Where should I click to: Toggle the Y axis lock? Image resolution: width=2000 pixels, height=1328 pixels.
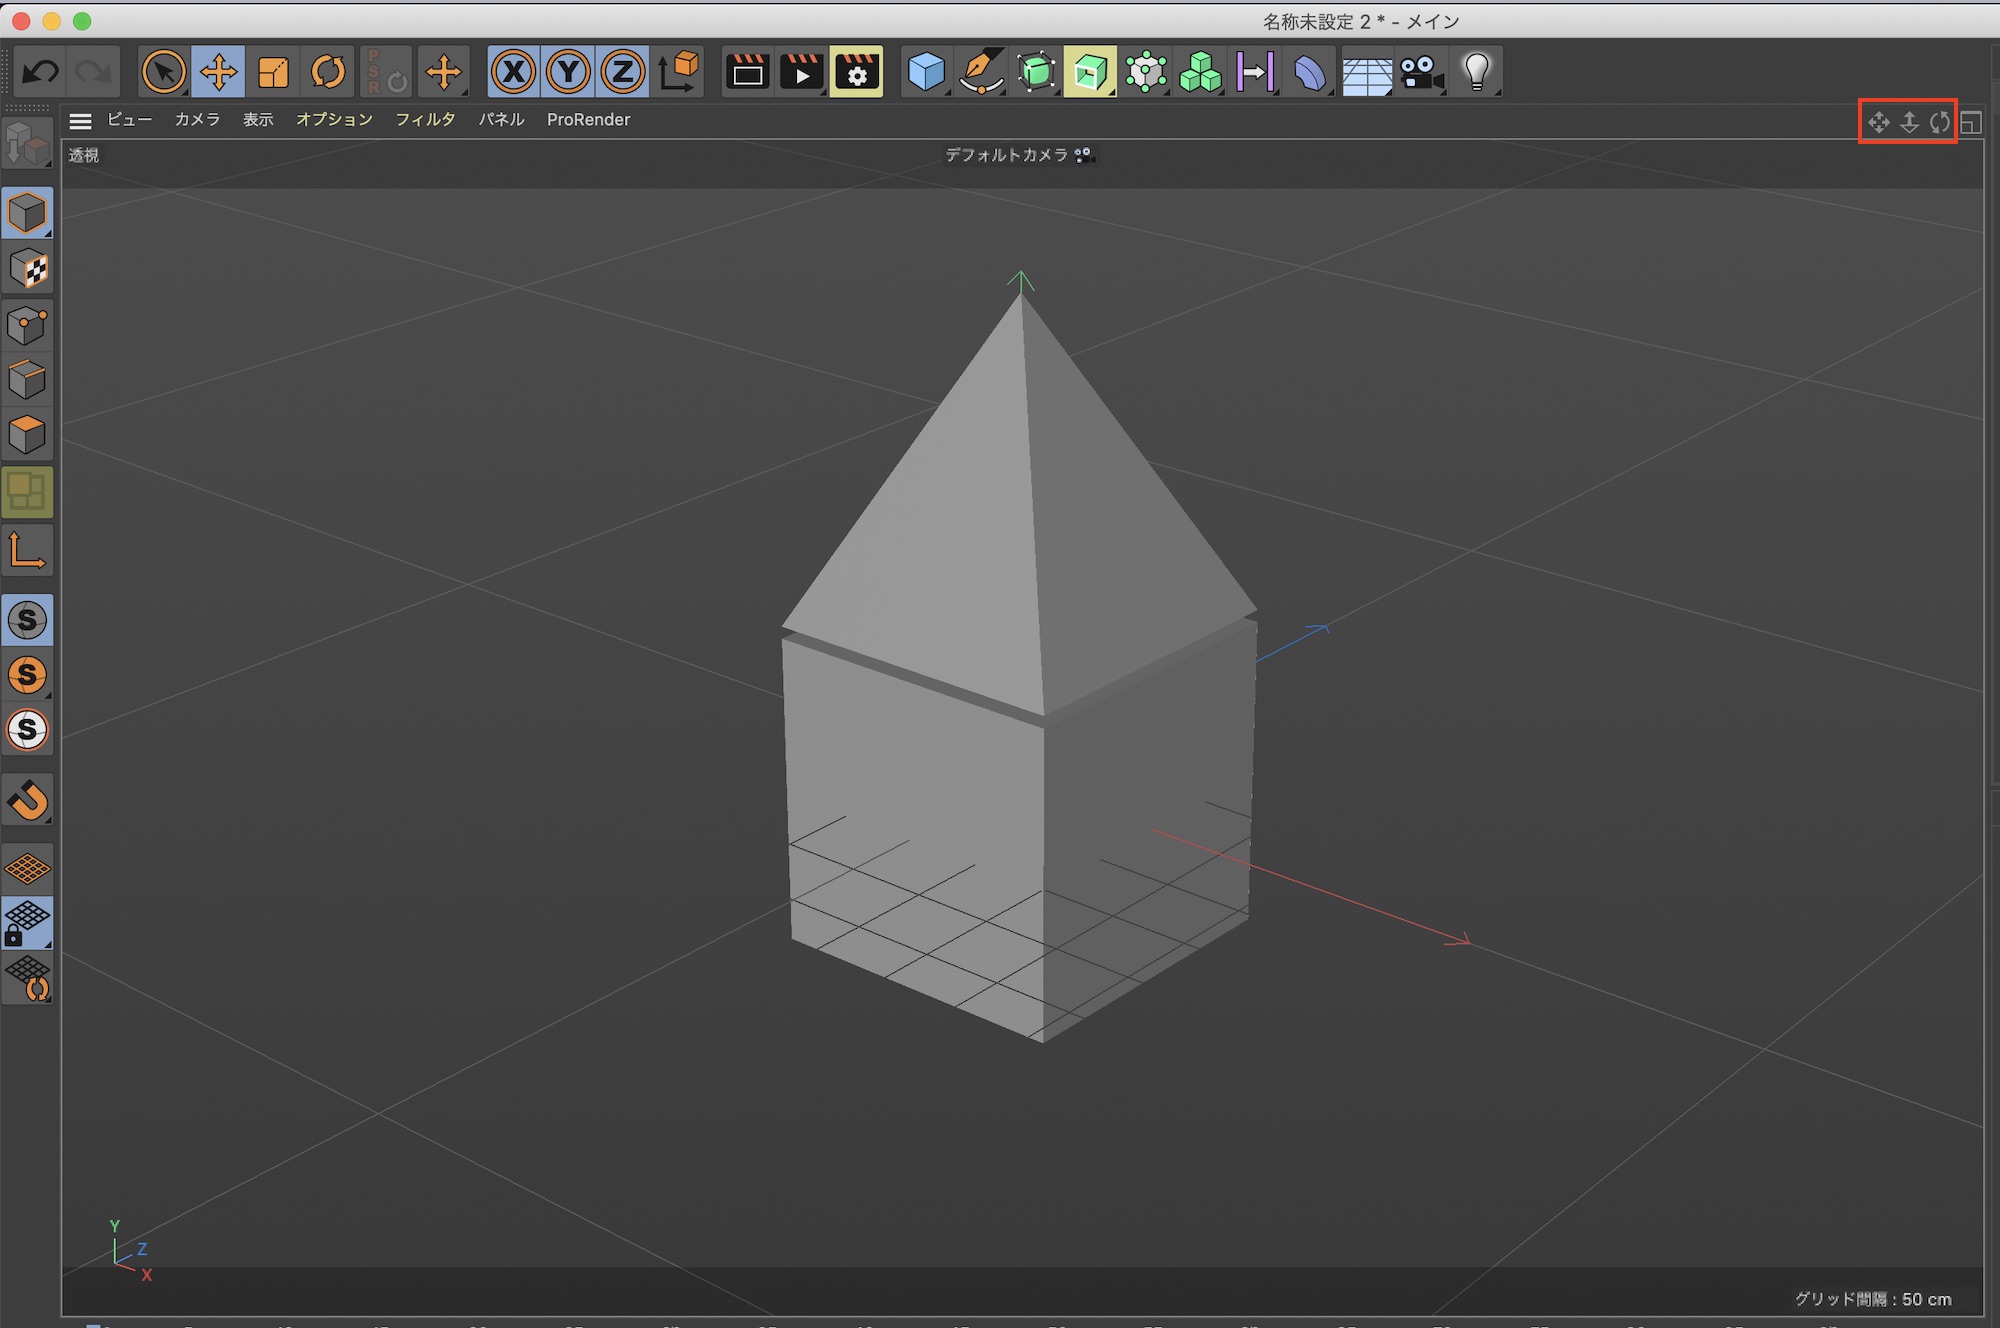point(568,72)
